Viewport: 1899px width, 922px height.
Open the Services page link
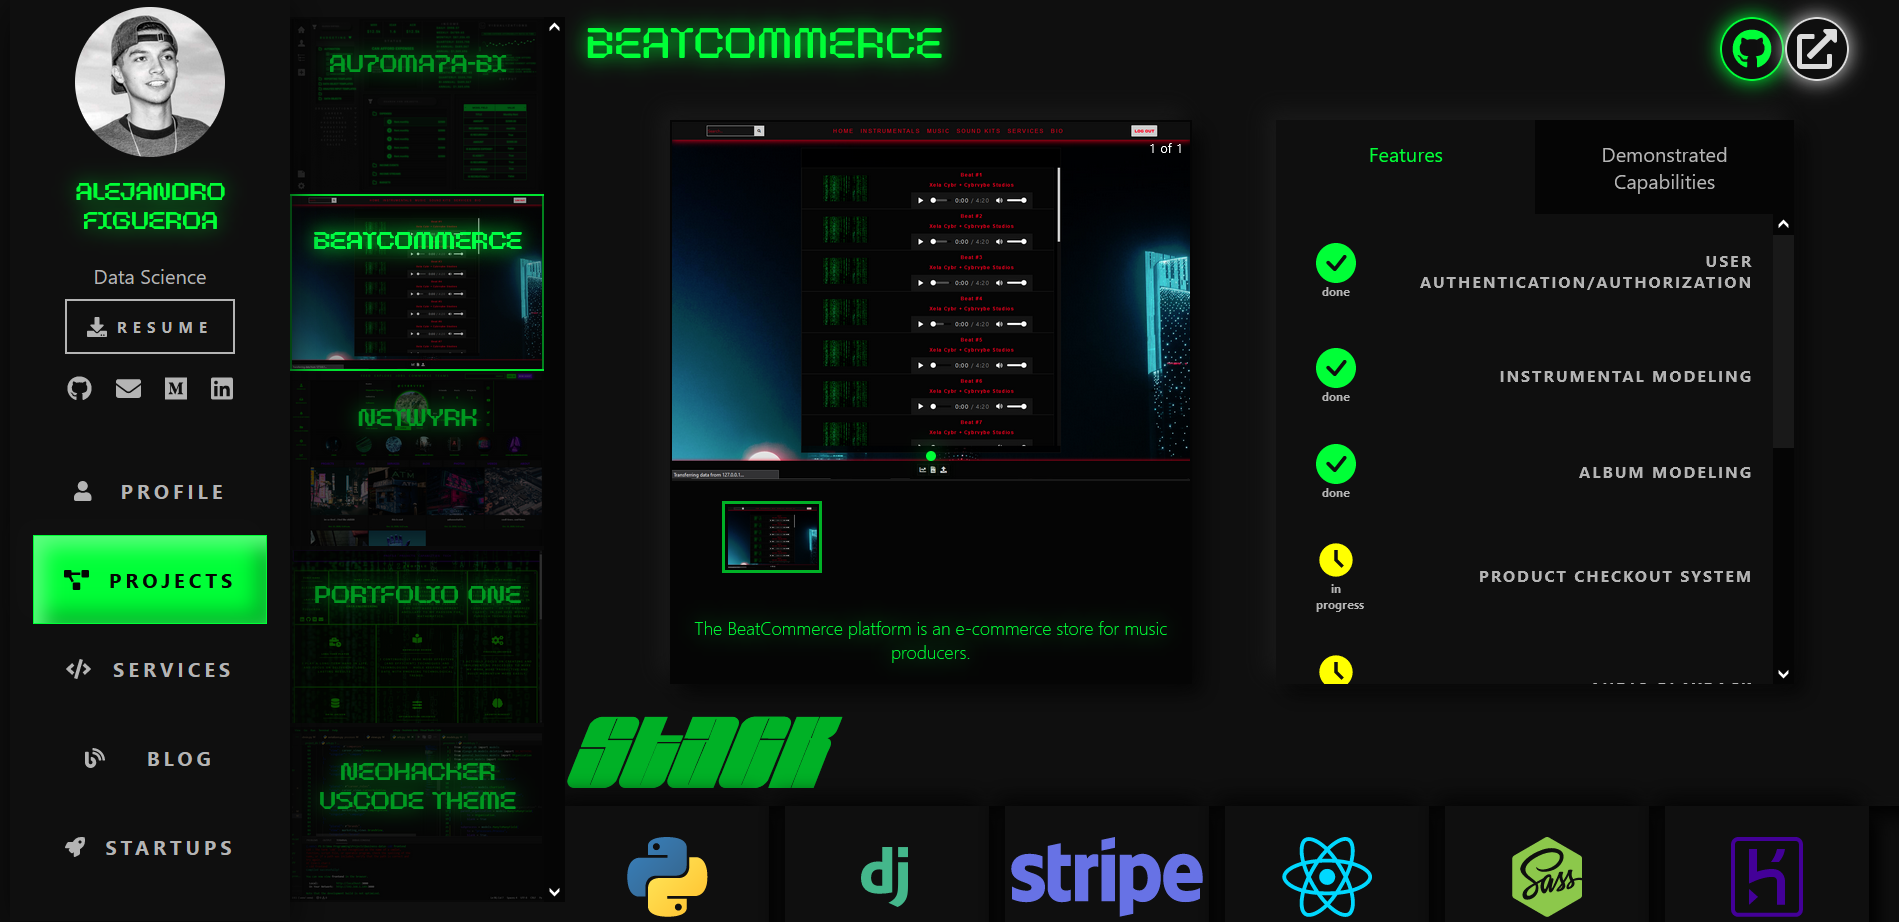tap(150, 669)
